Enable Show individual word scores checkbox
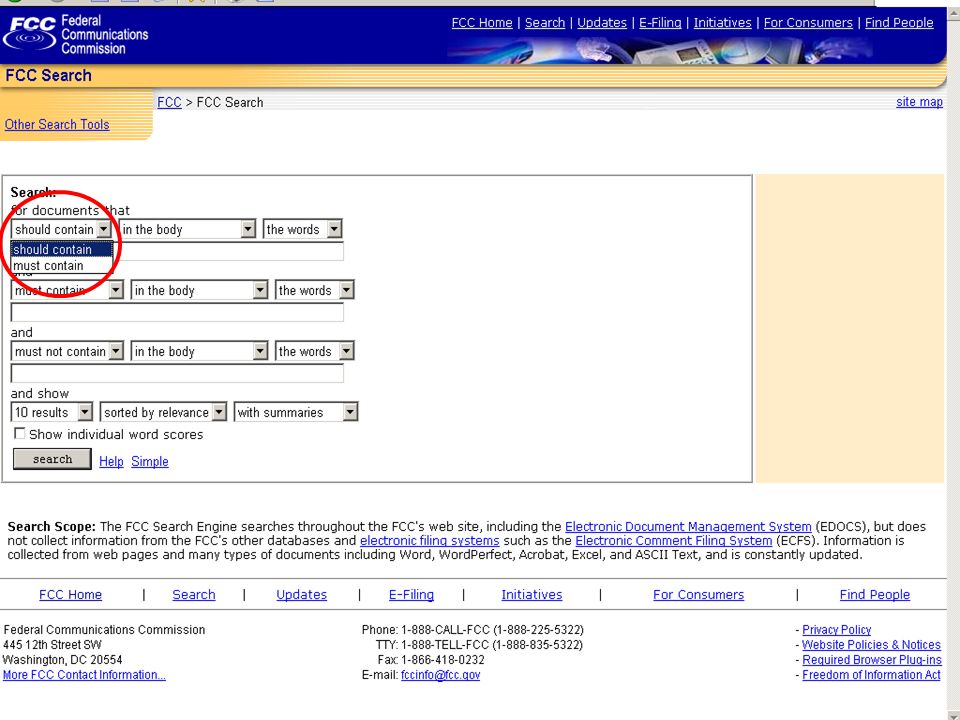The image size is (960, 720). tap(20, 433)
